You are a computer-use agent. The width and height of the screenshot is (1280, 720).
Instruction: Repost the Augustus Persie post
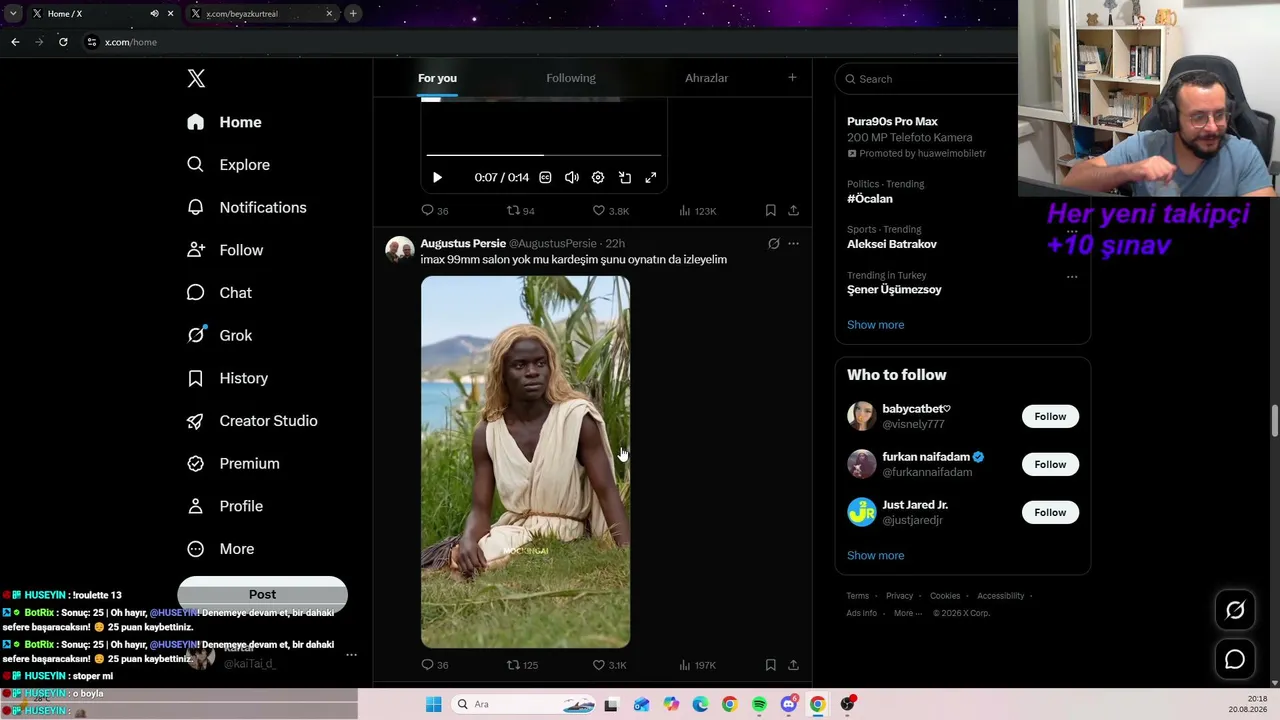[522, 665]
